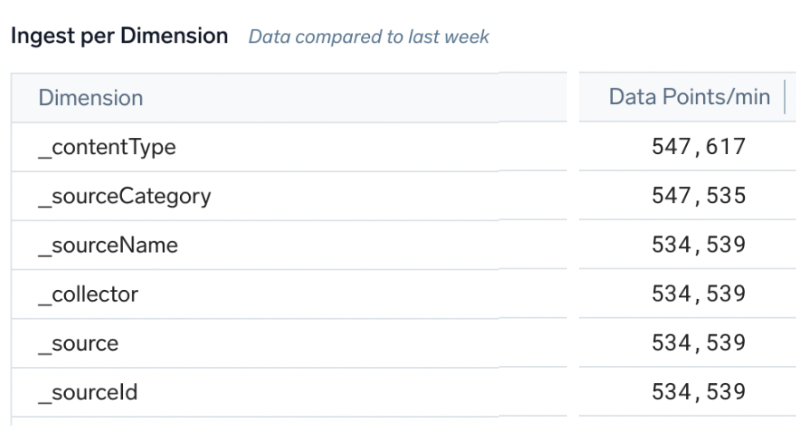Select the _collector dimension label
The width and height of the screenshot is (796, 446).
[x=88, y=294]
